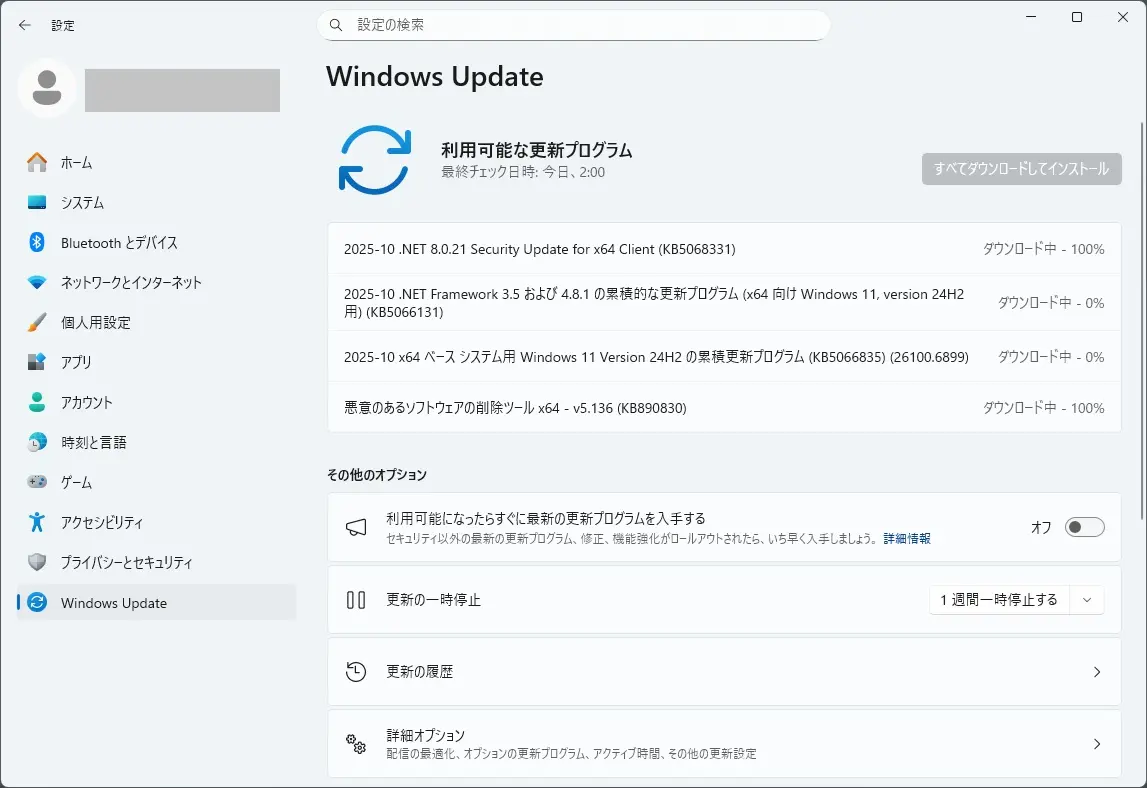Toggle the latest updates switch (オフ)

[x=1084, y=527]
